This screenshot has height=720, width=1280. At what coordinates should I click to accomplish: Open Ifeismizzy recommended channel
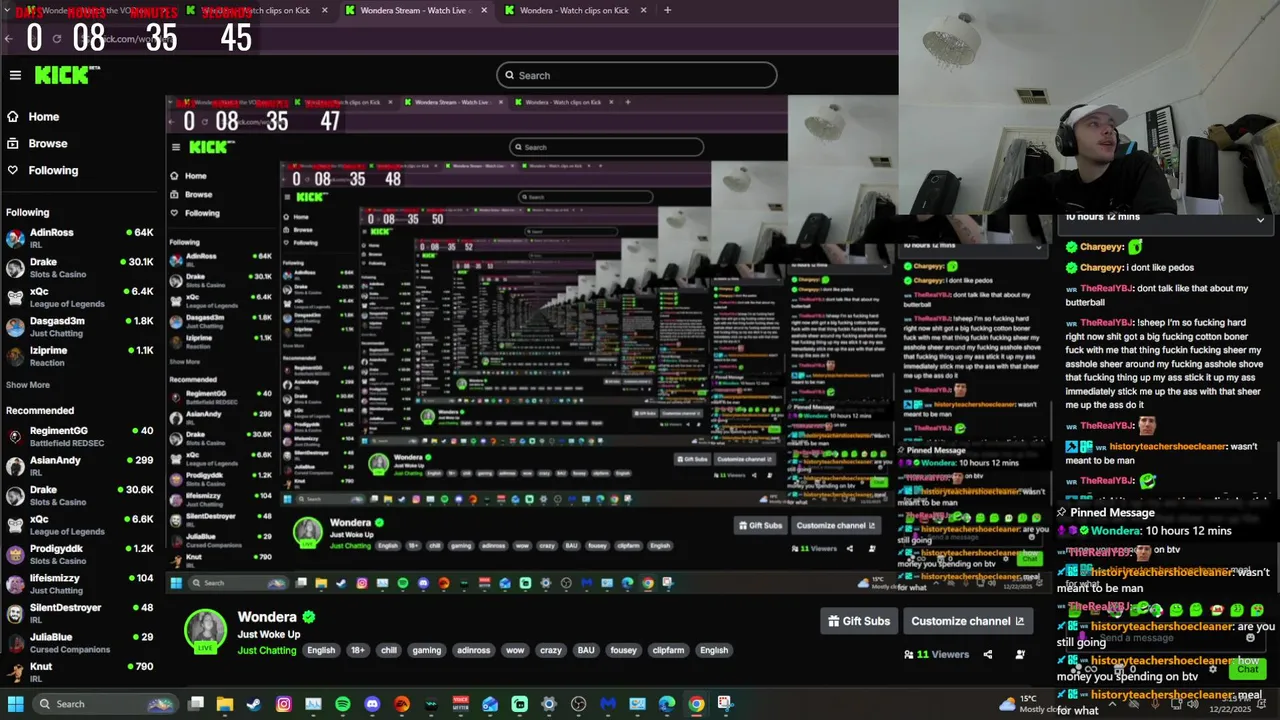(x=80, y=584)
